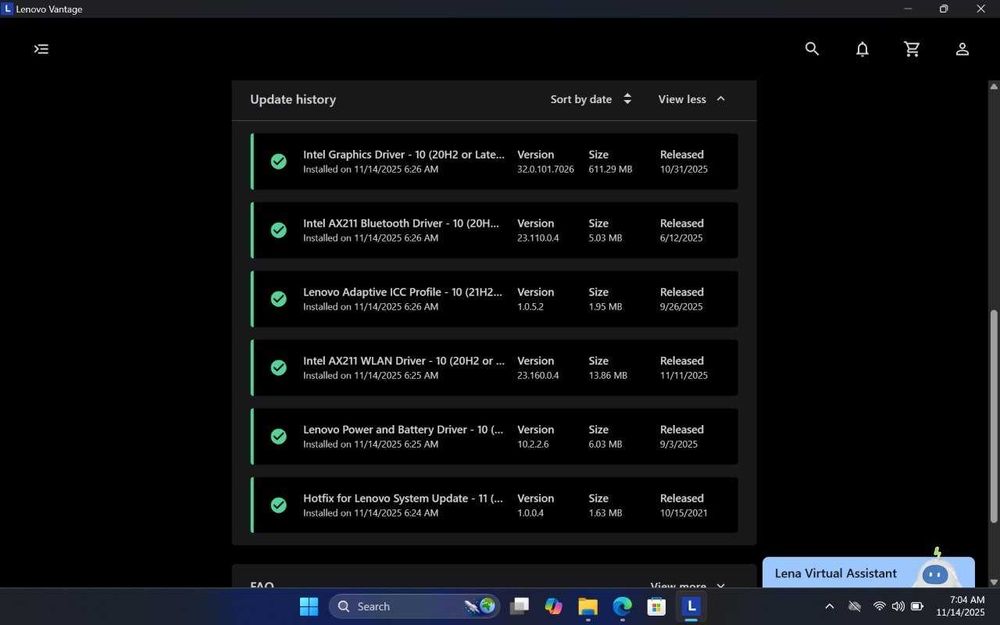Select the Intel AX211 WLAN Driver title

[x=404, y=361]
